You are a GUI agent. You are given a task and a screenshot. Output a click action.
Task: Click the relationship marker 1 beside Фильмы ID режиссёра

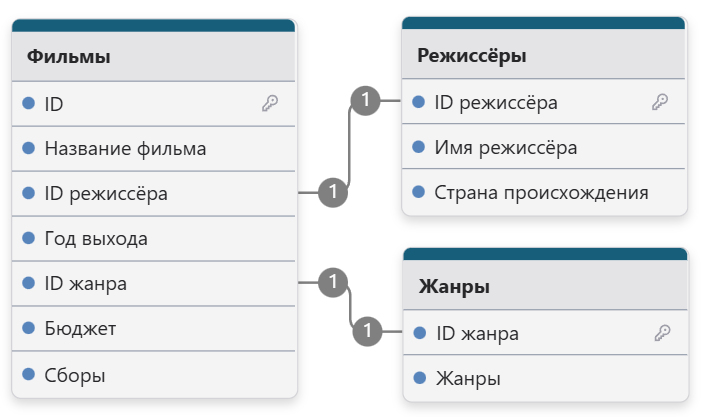pos(333,192)
